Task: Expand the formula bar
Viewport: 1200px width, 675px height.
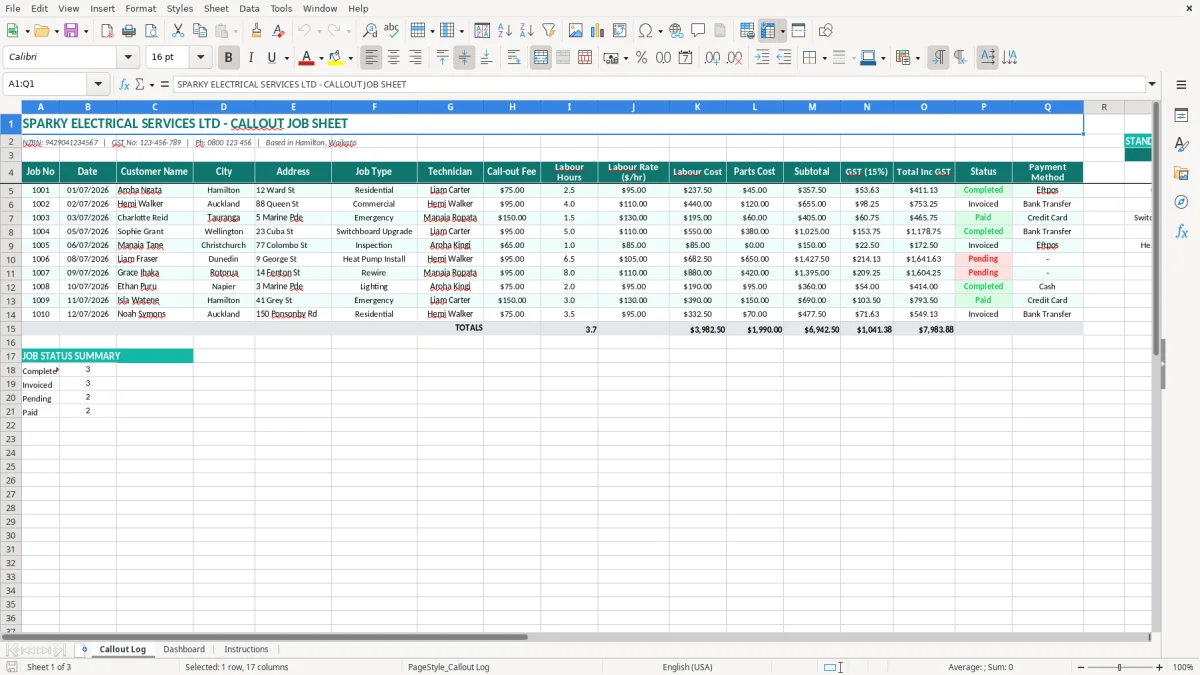Action: click(x=1152, y=84)
